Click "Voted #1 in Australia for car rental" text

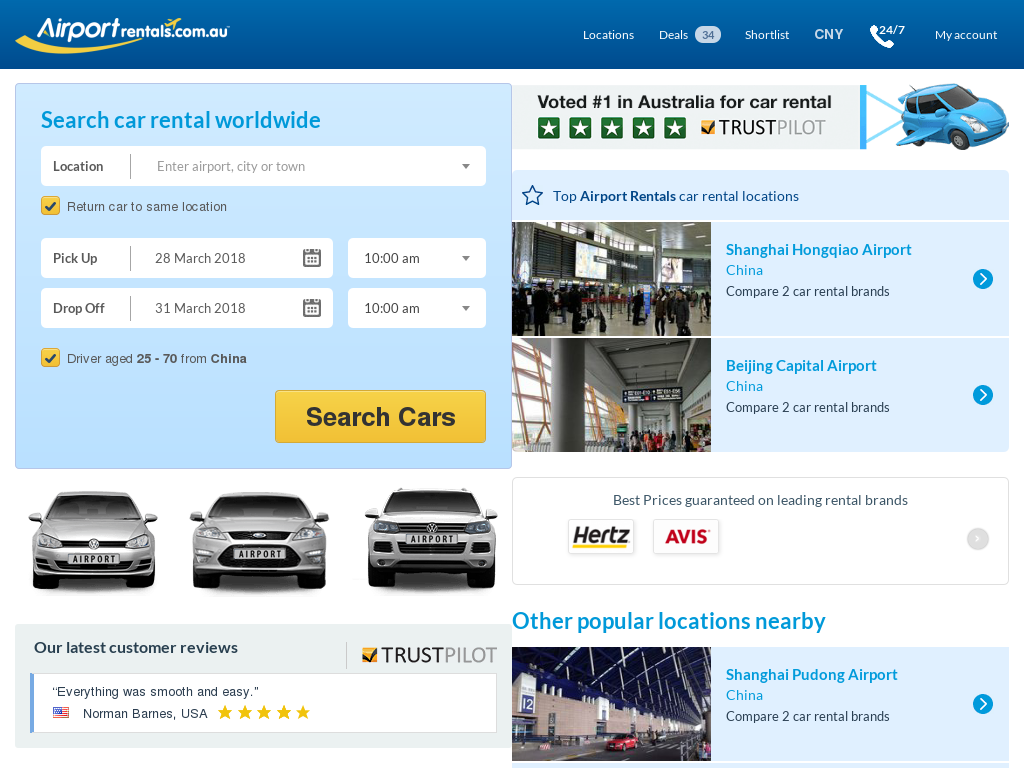684,102
